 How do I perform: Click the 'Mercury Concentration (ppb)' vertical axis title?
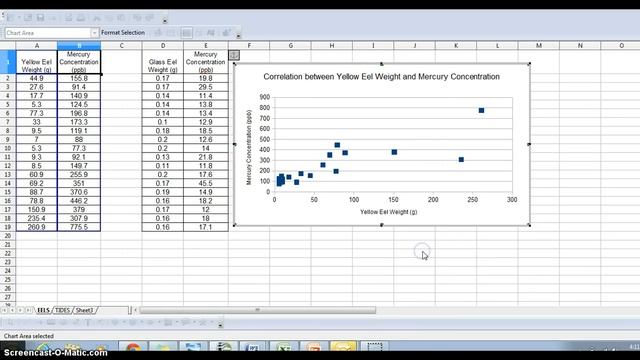pos(249,147)
